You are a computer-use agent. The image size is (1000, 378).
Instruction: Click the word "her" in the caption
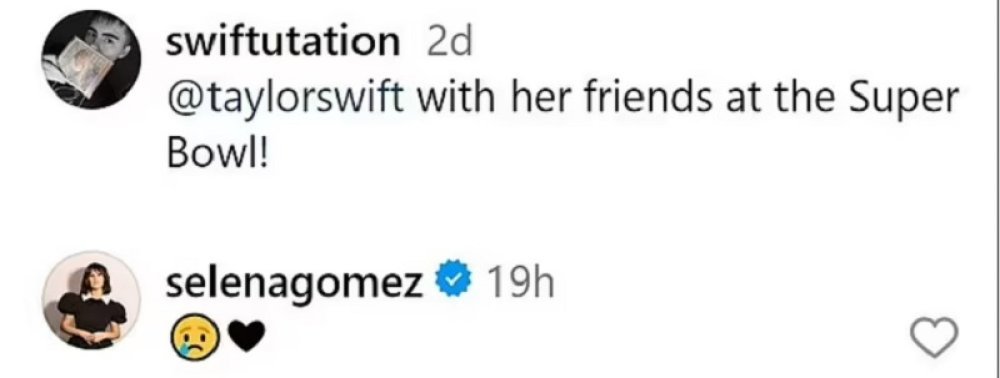(543, 99)
